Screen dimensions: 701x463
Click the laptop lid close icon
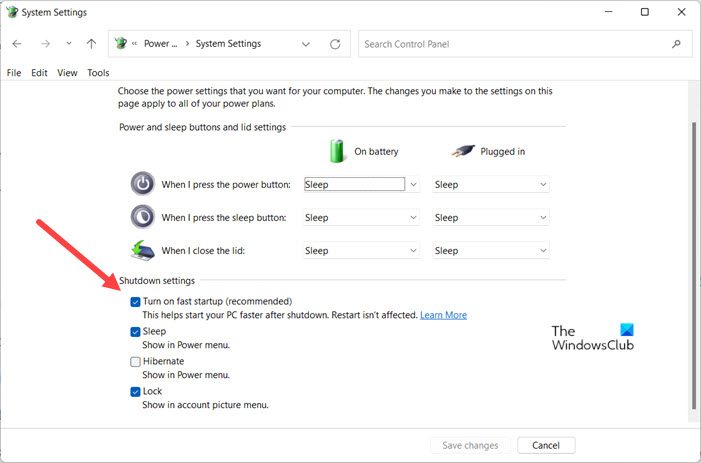click(143, 251)
